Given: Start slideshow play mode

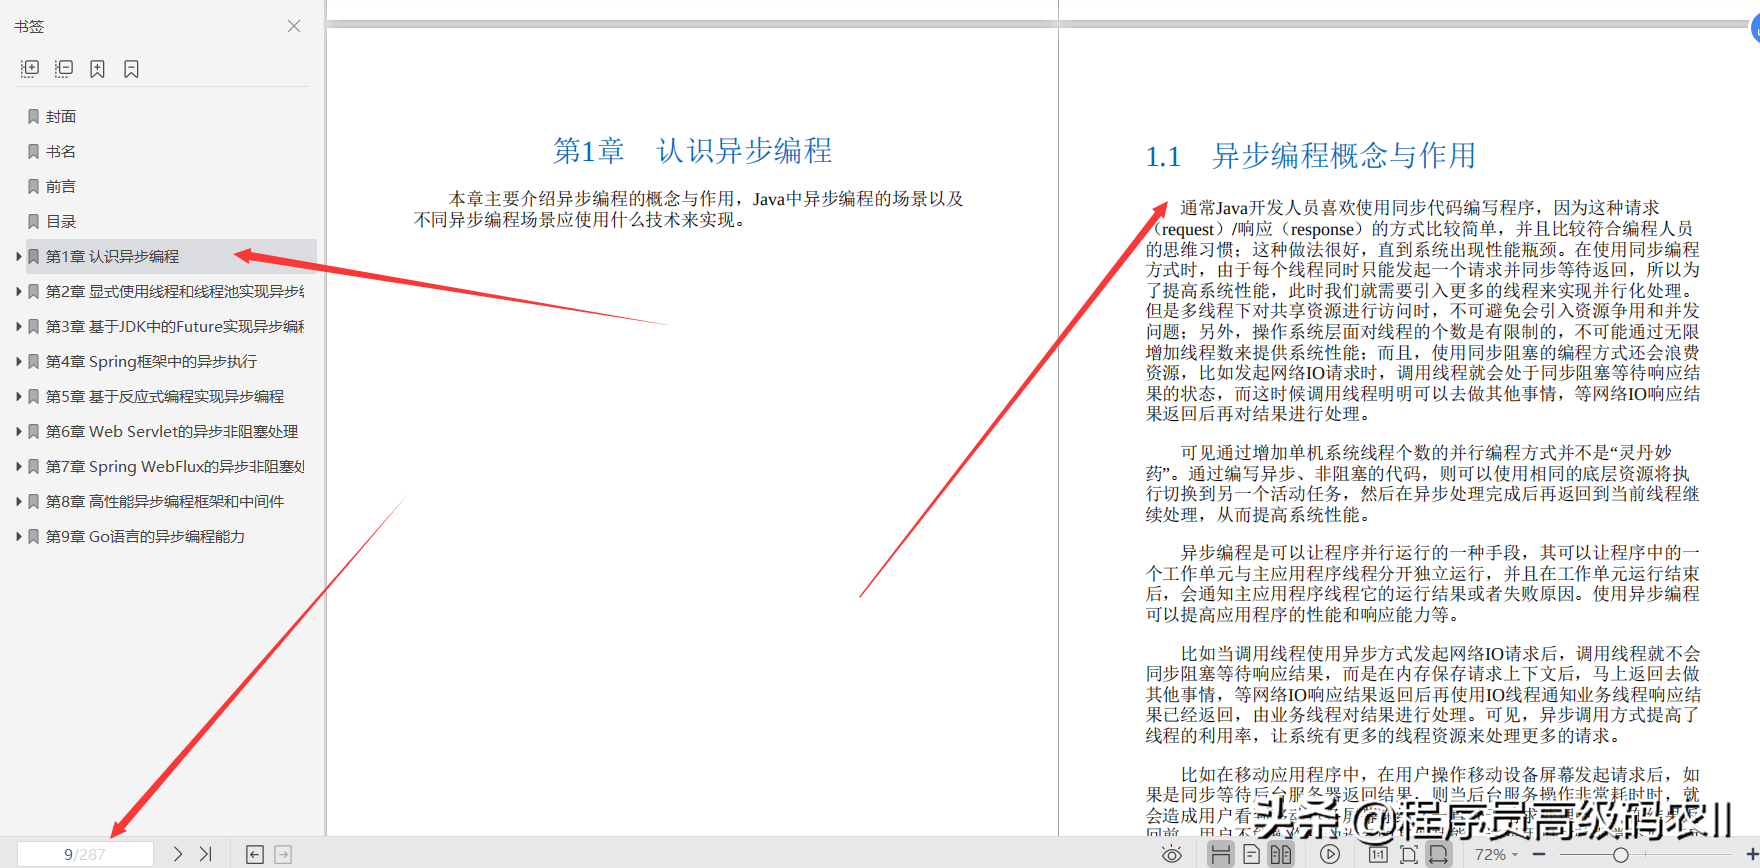Looking at the screenshot, I should [1330, 854].
